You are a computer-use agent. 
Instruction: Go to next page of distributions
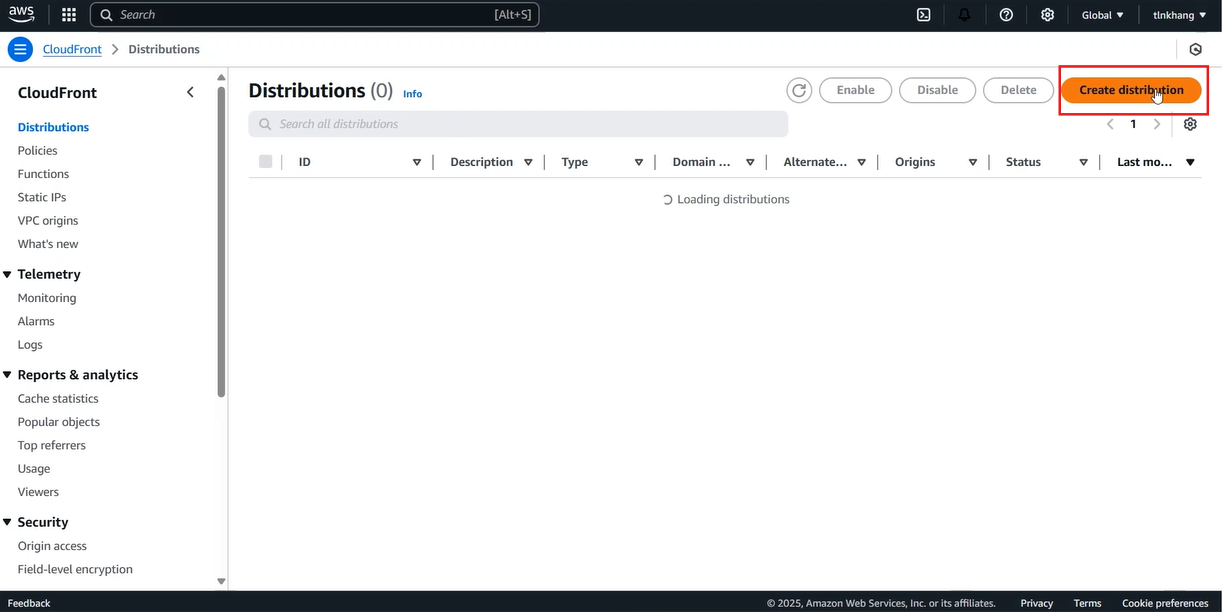1157,124
